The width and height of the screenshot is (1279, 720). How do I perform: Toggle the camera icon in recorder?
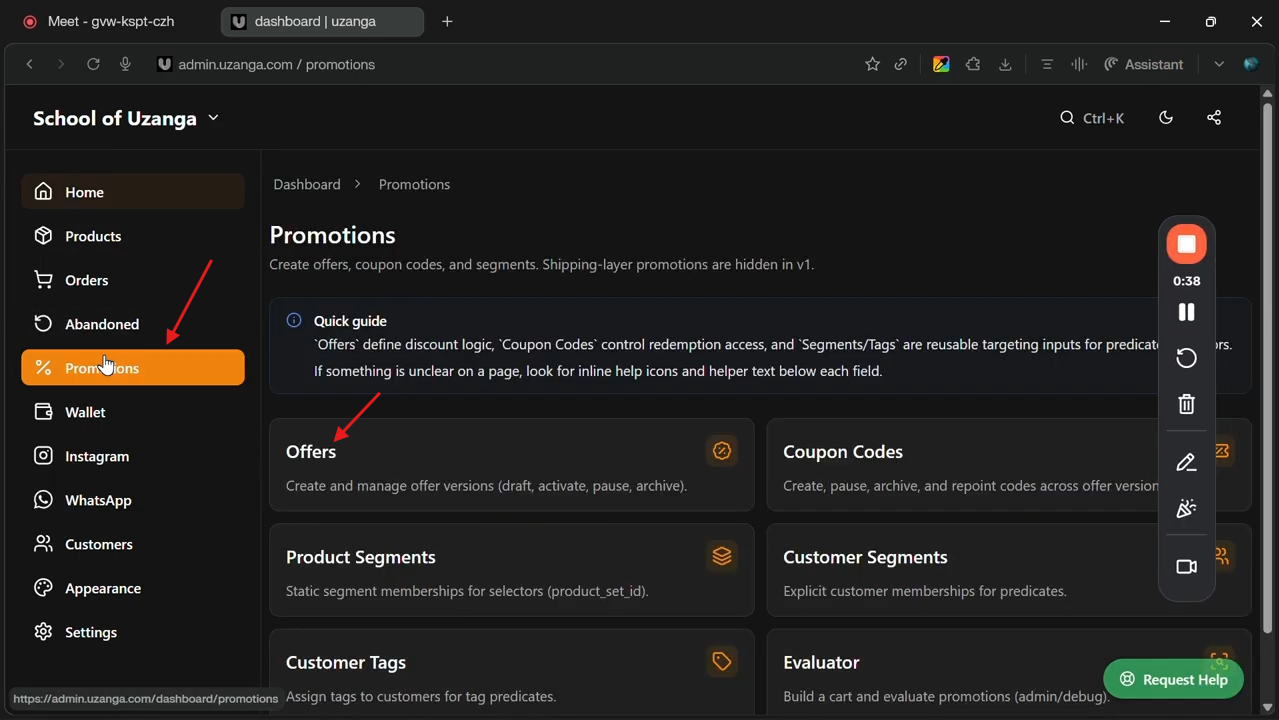click(x=1187, y=567)
